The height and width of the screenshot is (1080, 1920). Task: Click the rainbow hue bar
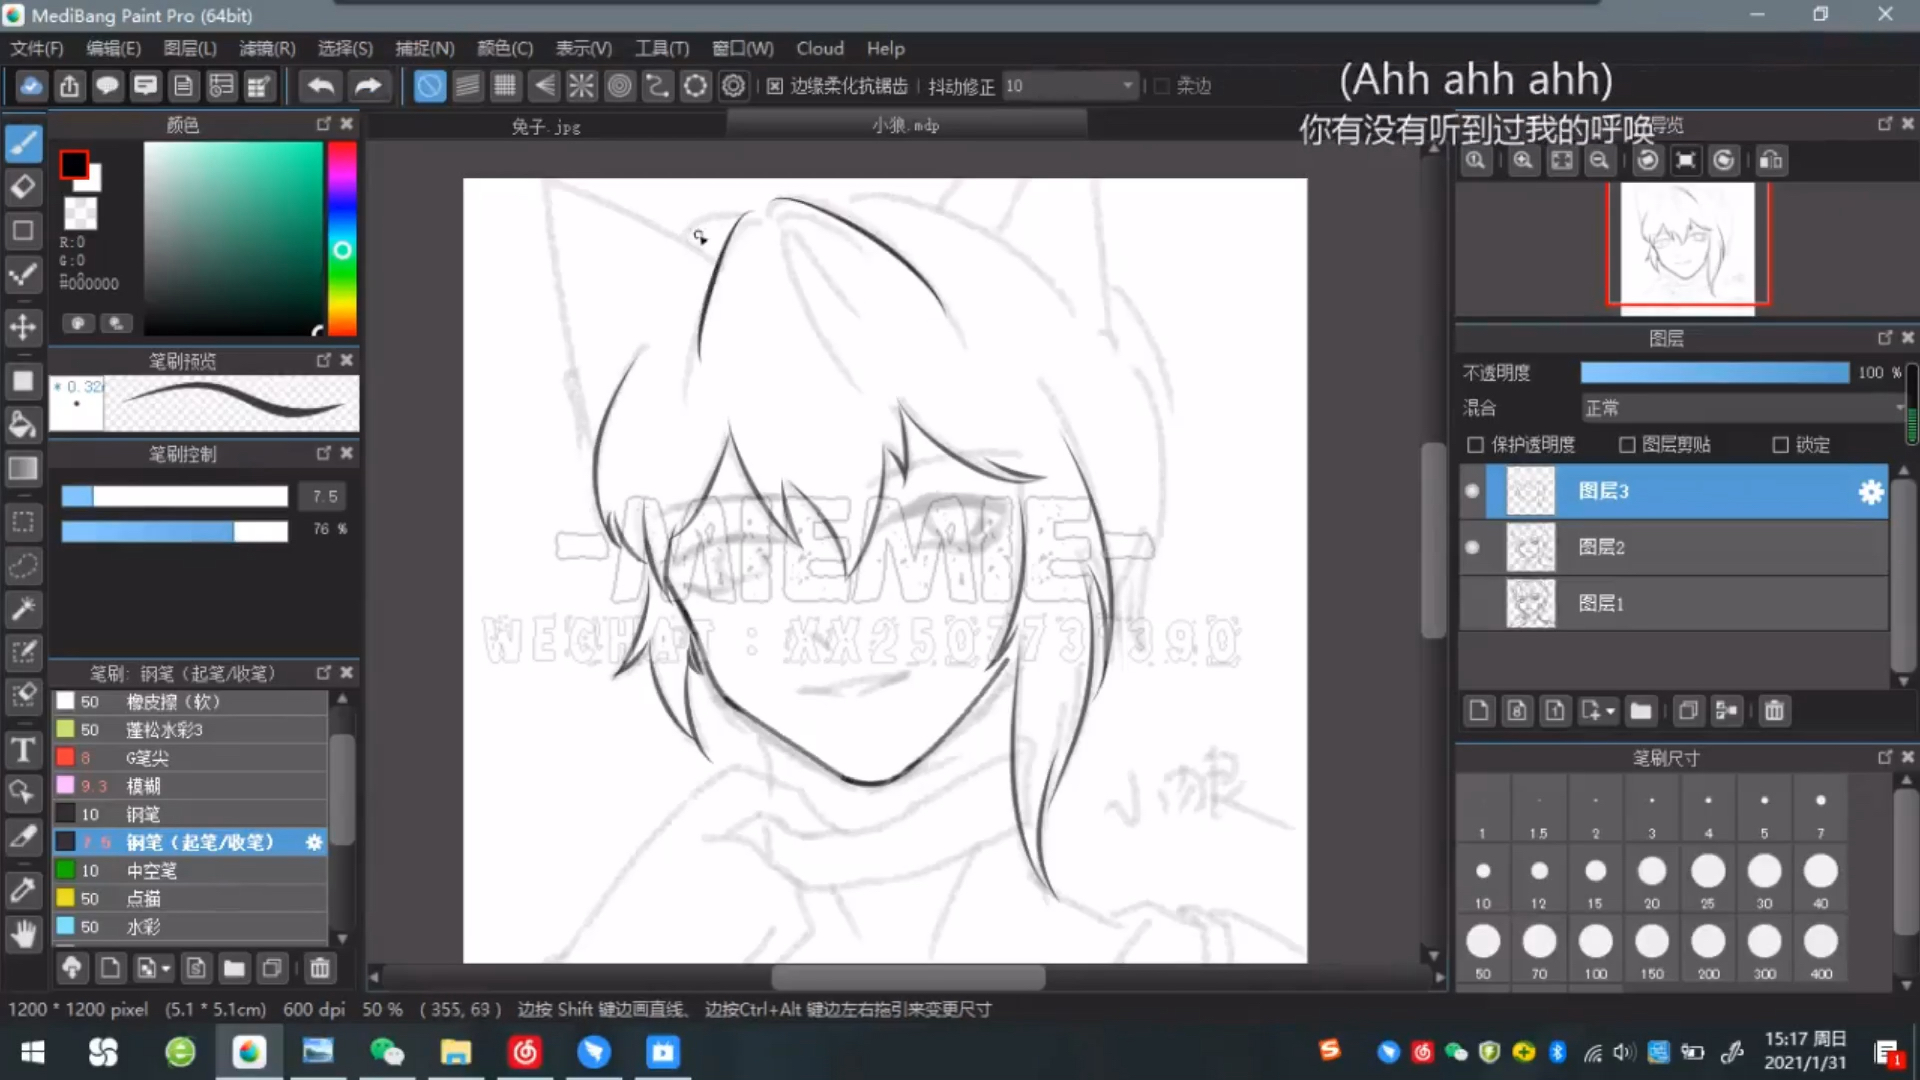[x=342, y=238]
